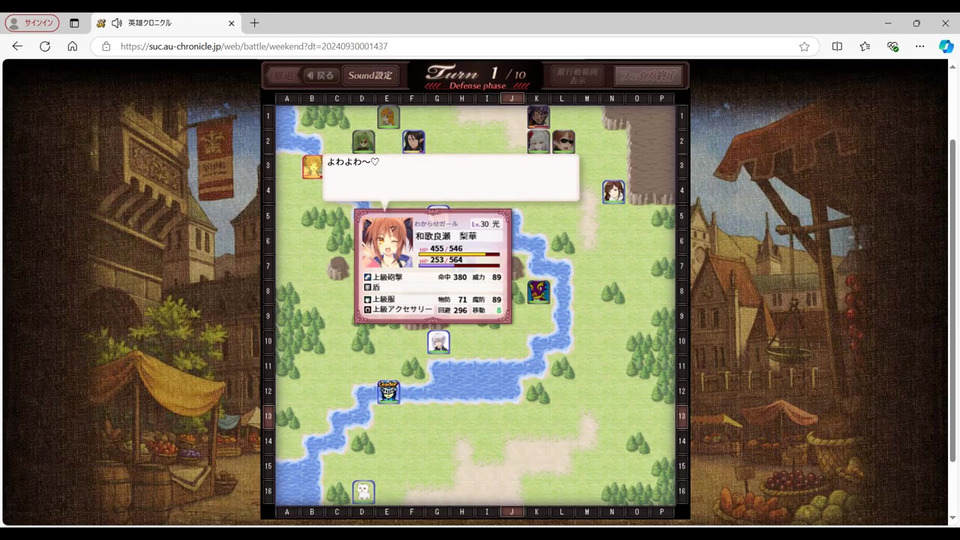Viewport: 960px width, 540px height.
Task: Click the 撤退 retreat button
Action: (x=283, y=75)
